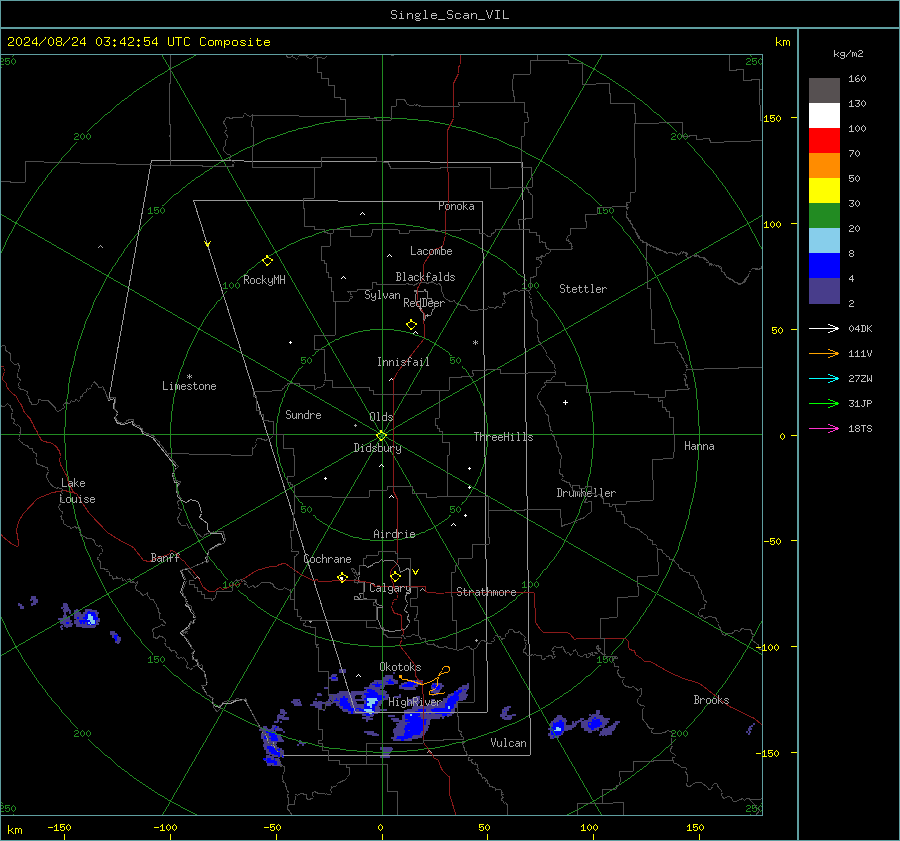This screenshot has width=900, height=841.
Task: Select the green 30 kg/m2 color swatch
Action: coord(824,216)
